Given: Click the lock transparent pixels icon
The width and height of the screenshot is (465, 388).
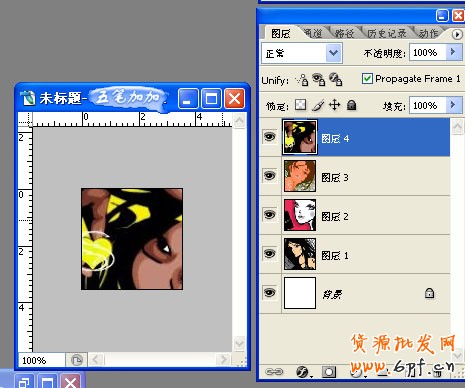Looking at the screenshot, I should [301, 105].
